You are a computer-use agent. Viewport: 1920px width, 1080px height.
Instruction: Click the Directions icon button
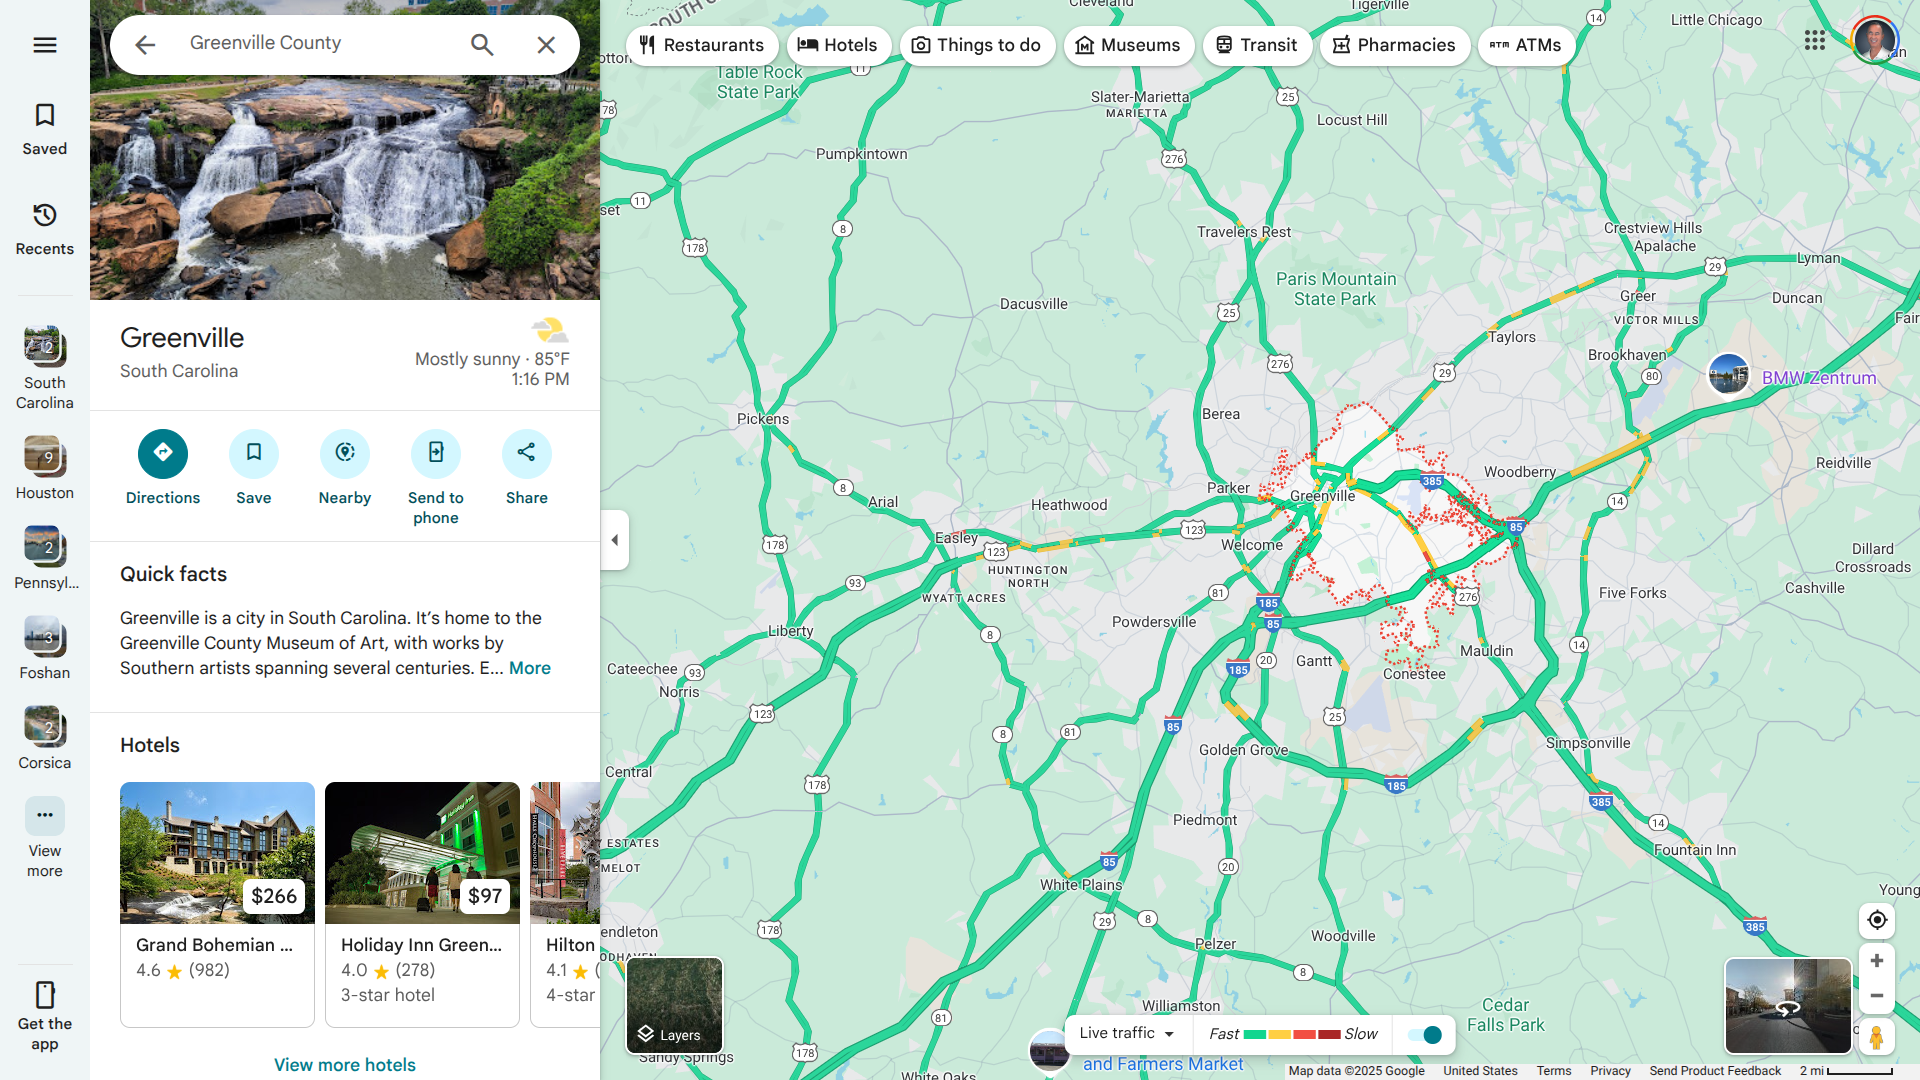tap(163, 454)
